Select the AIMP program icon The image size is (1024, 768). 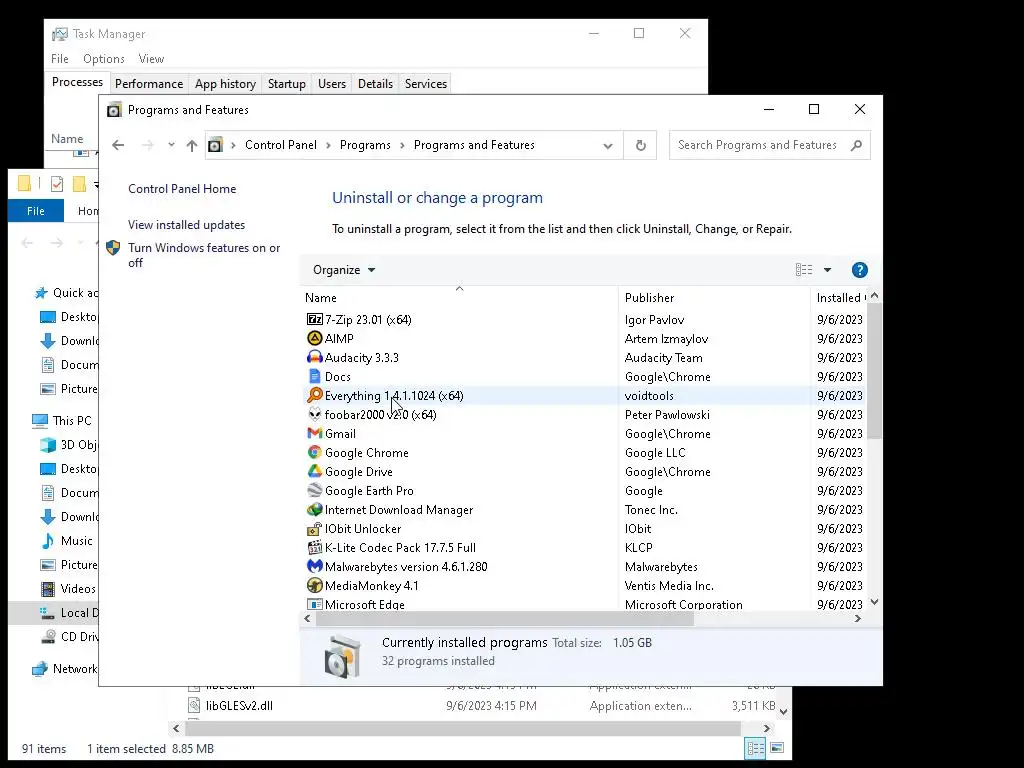click(x=315, y=338)
